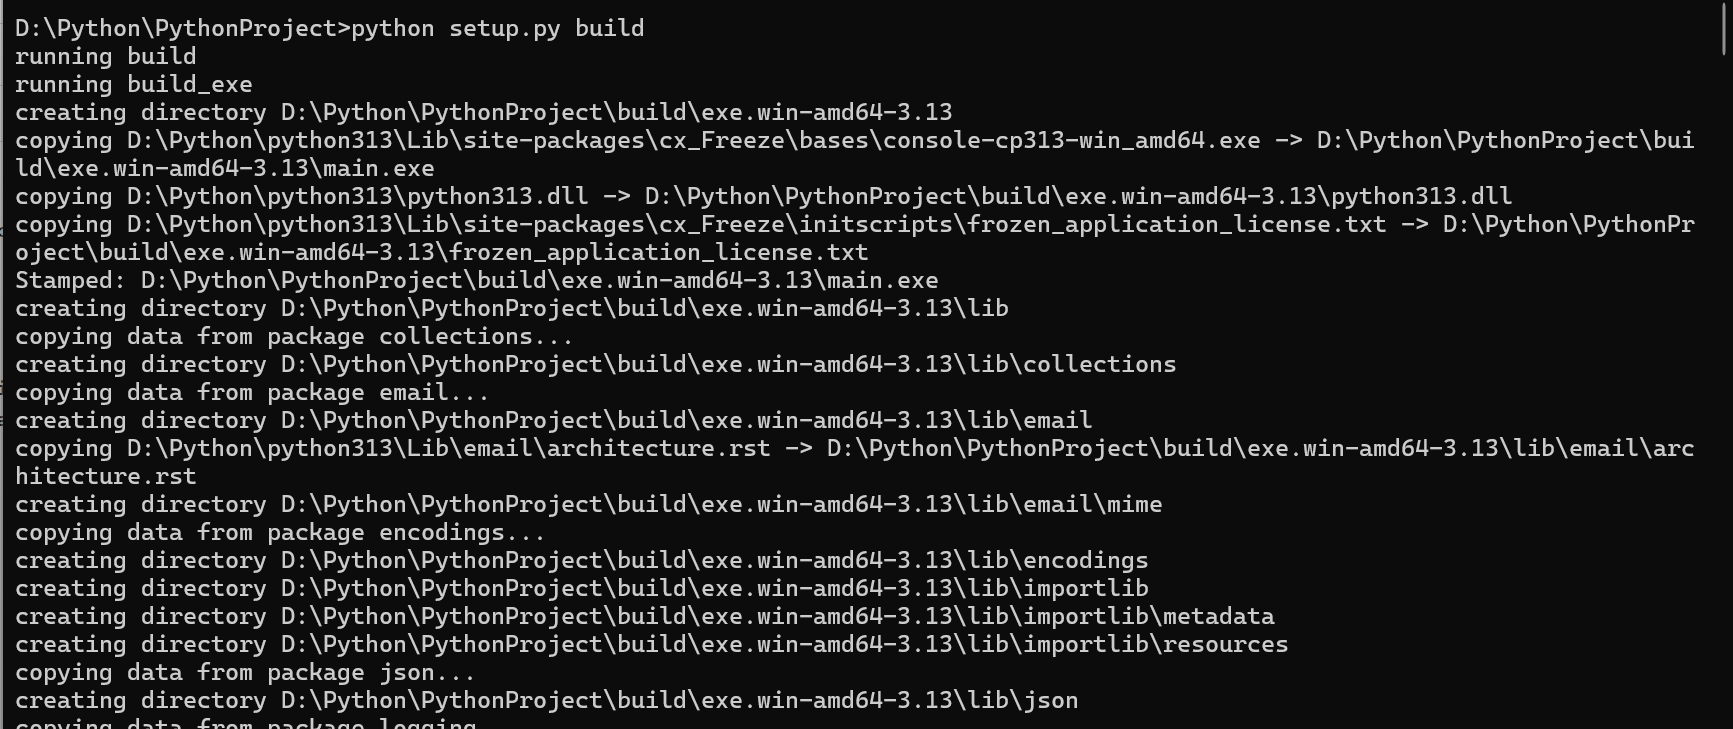This screenshot has width=1733, height=729.
Task: Click the vertical scrollbar thumb
Action: [x=1724, y=28]
